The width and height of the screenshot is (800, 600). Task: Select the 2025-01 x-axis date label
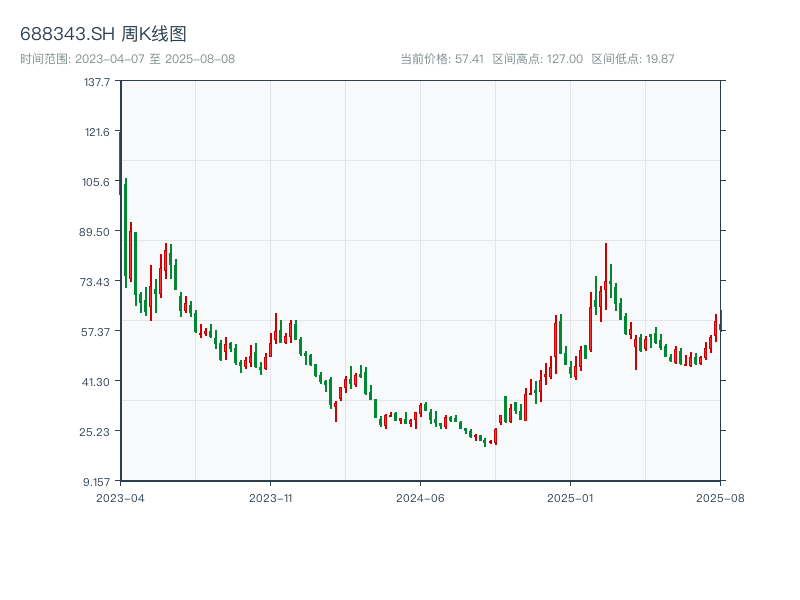570,497
